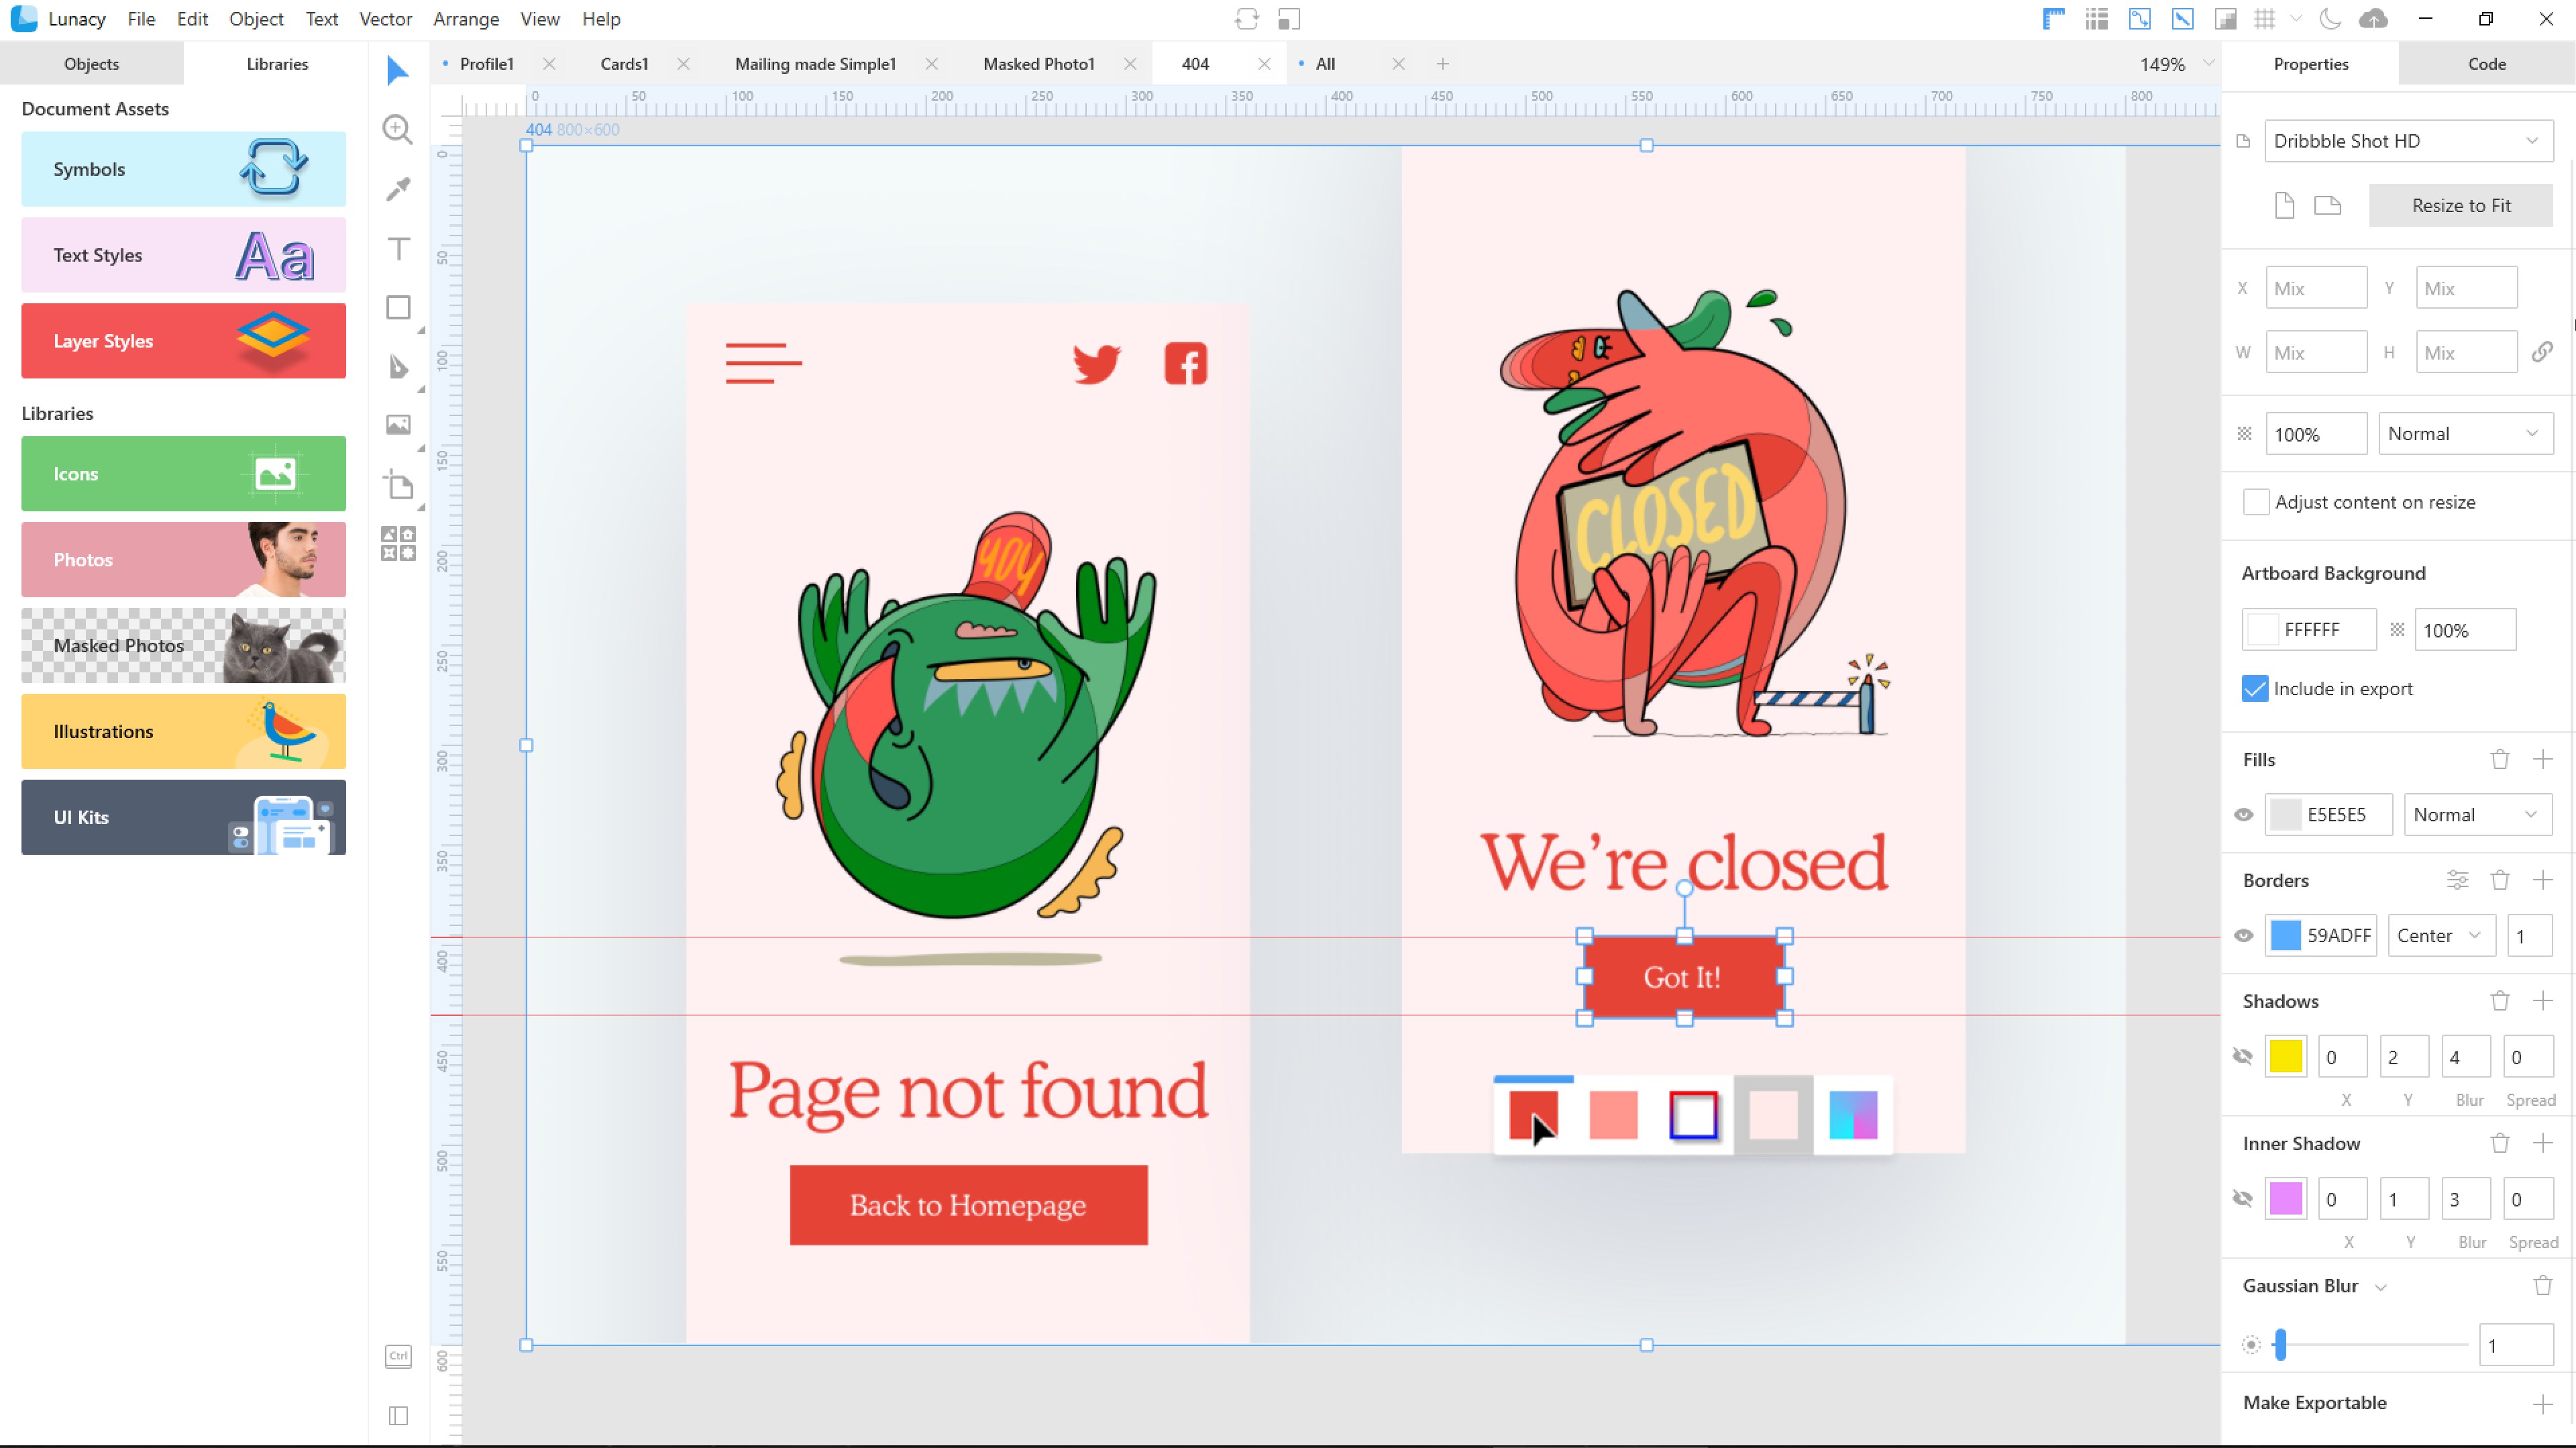
Task: Enable Adjust content on resize checkbox
Action: click(2256, 502)
